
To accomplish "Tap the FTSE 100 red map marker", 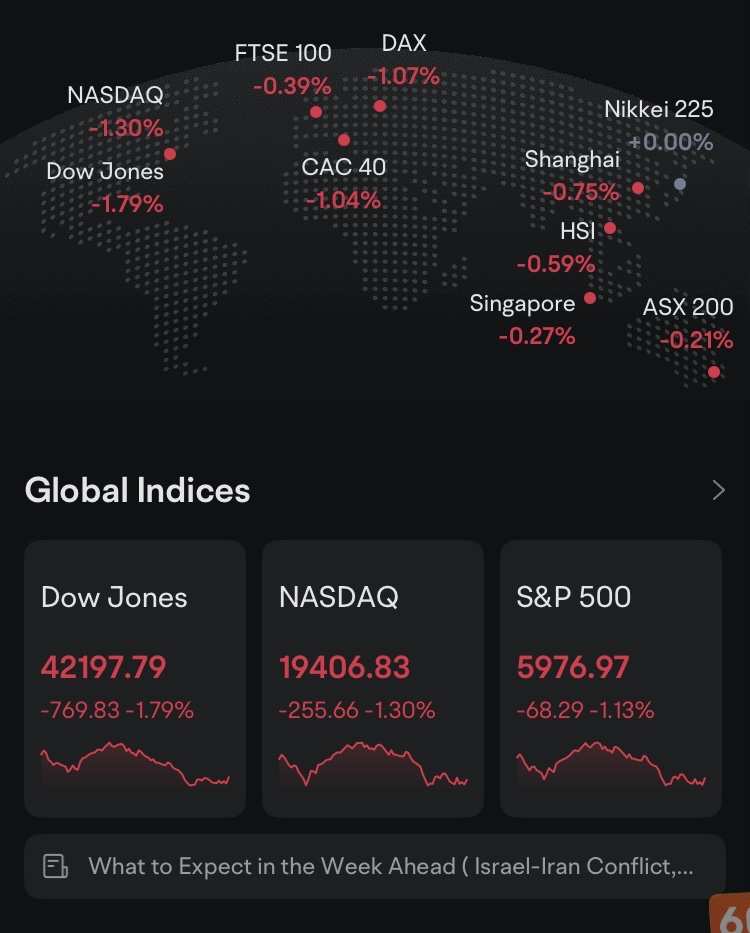I will [x=316, y=112].
